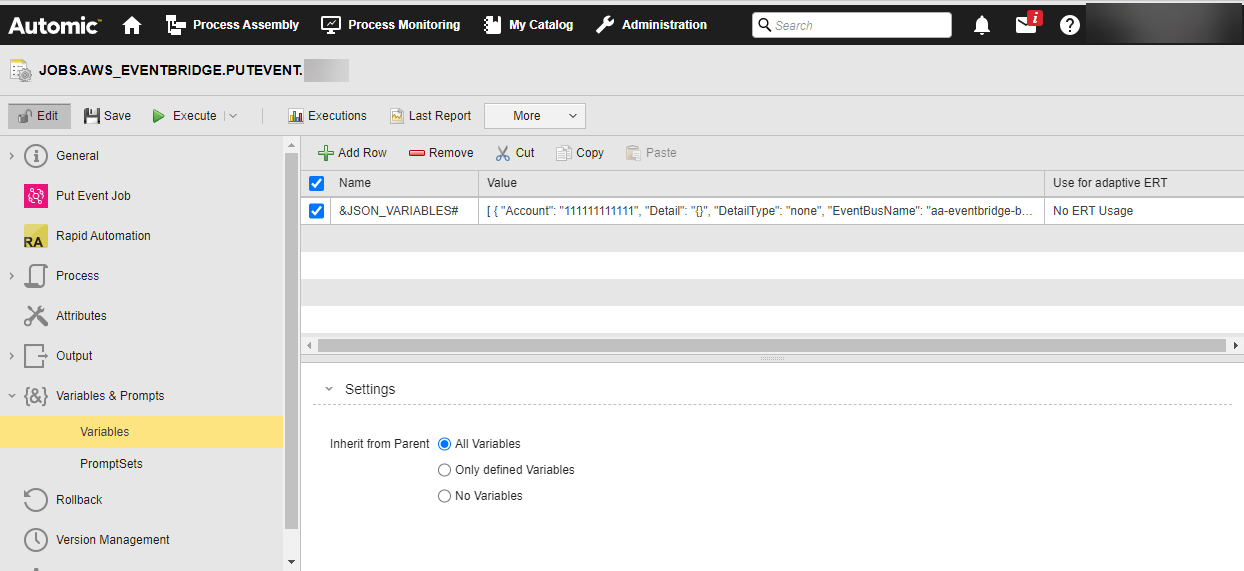
Task: Click the Version Management clock icon
Action: click(x=36, y=540)
